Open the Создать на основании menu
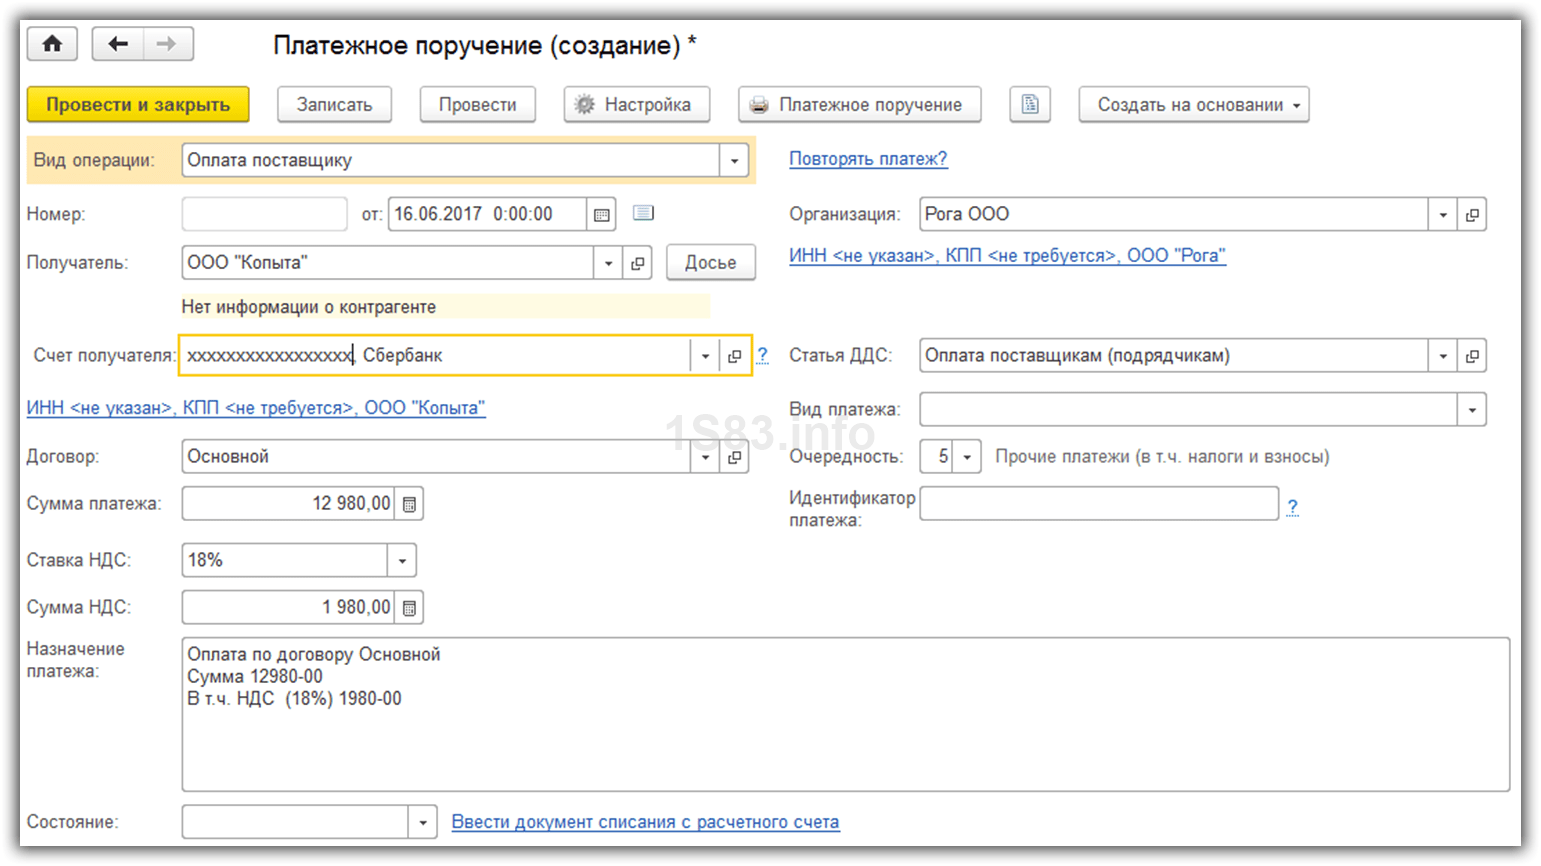The height and width of the screenshot is (866, 1541). coord(1193,105)
